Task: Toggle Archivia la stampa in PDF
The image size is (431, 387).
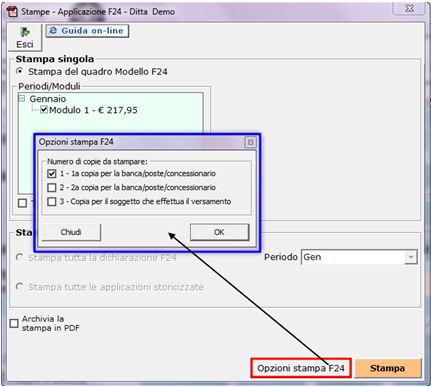Action: click(14, 323)
